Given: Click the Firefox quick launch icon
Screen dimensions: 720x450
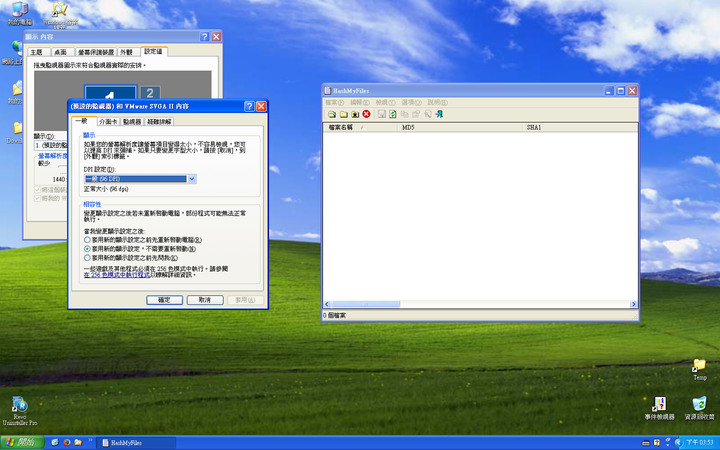Looking at the screenshot, I should point(67,442).
